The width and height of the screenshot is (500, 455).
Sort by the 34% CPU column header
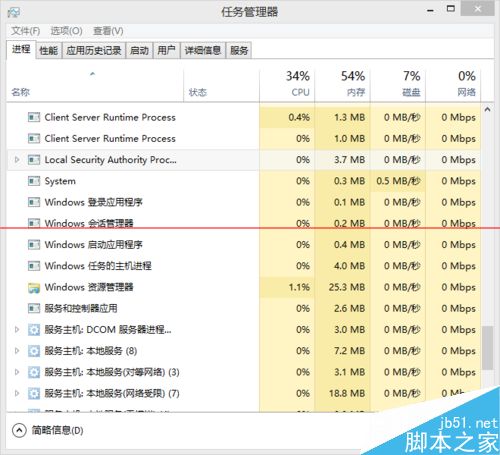click(x=287, y=85)
